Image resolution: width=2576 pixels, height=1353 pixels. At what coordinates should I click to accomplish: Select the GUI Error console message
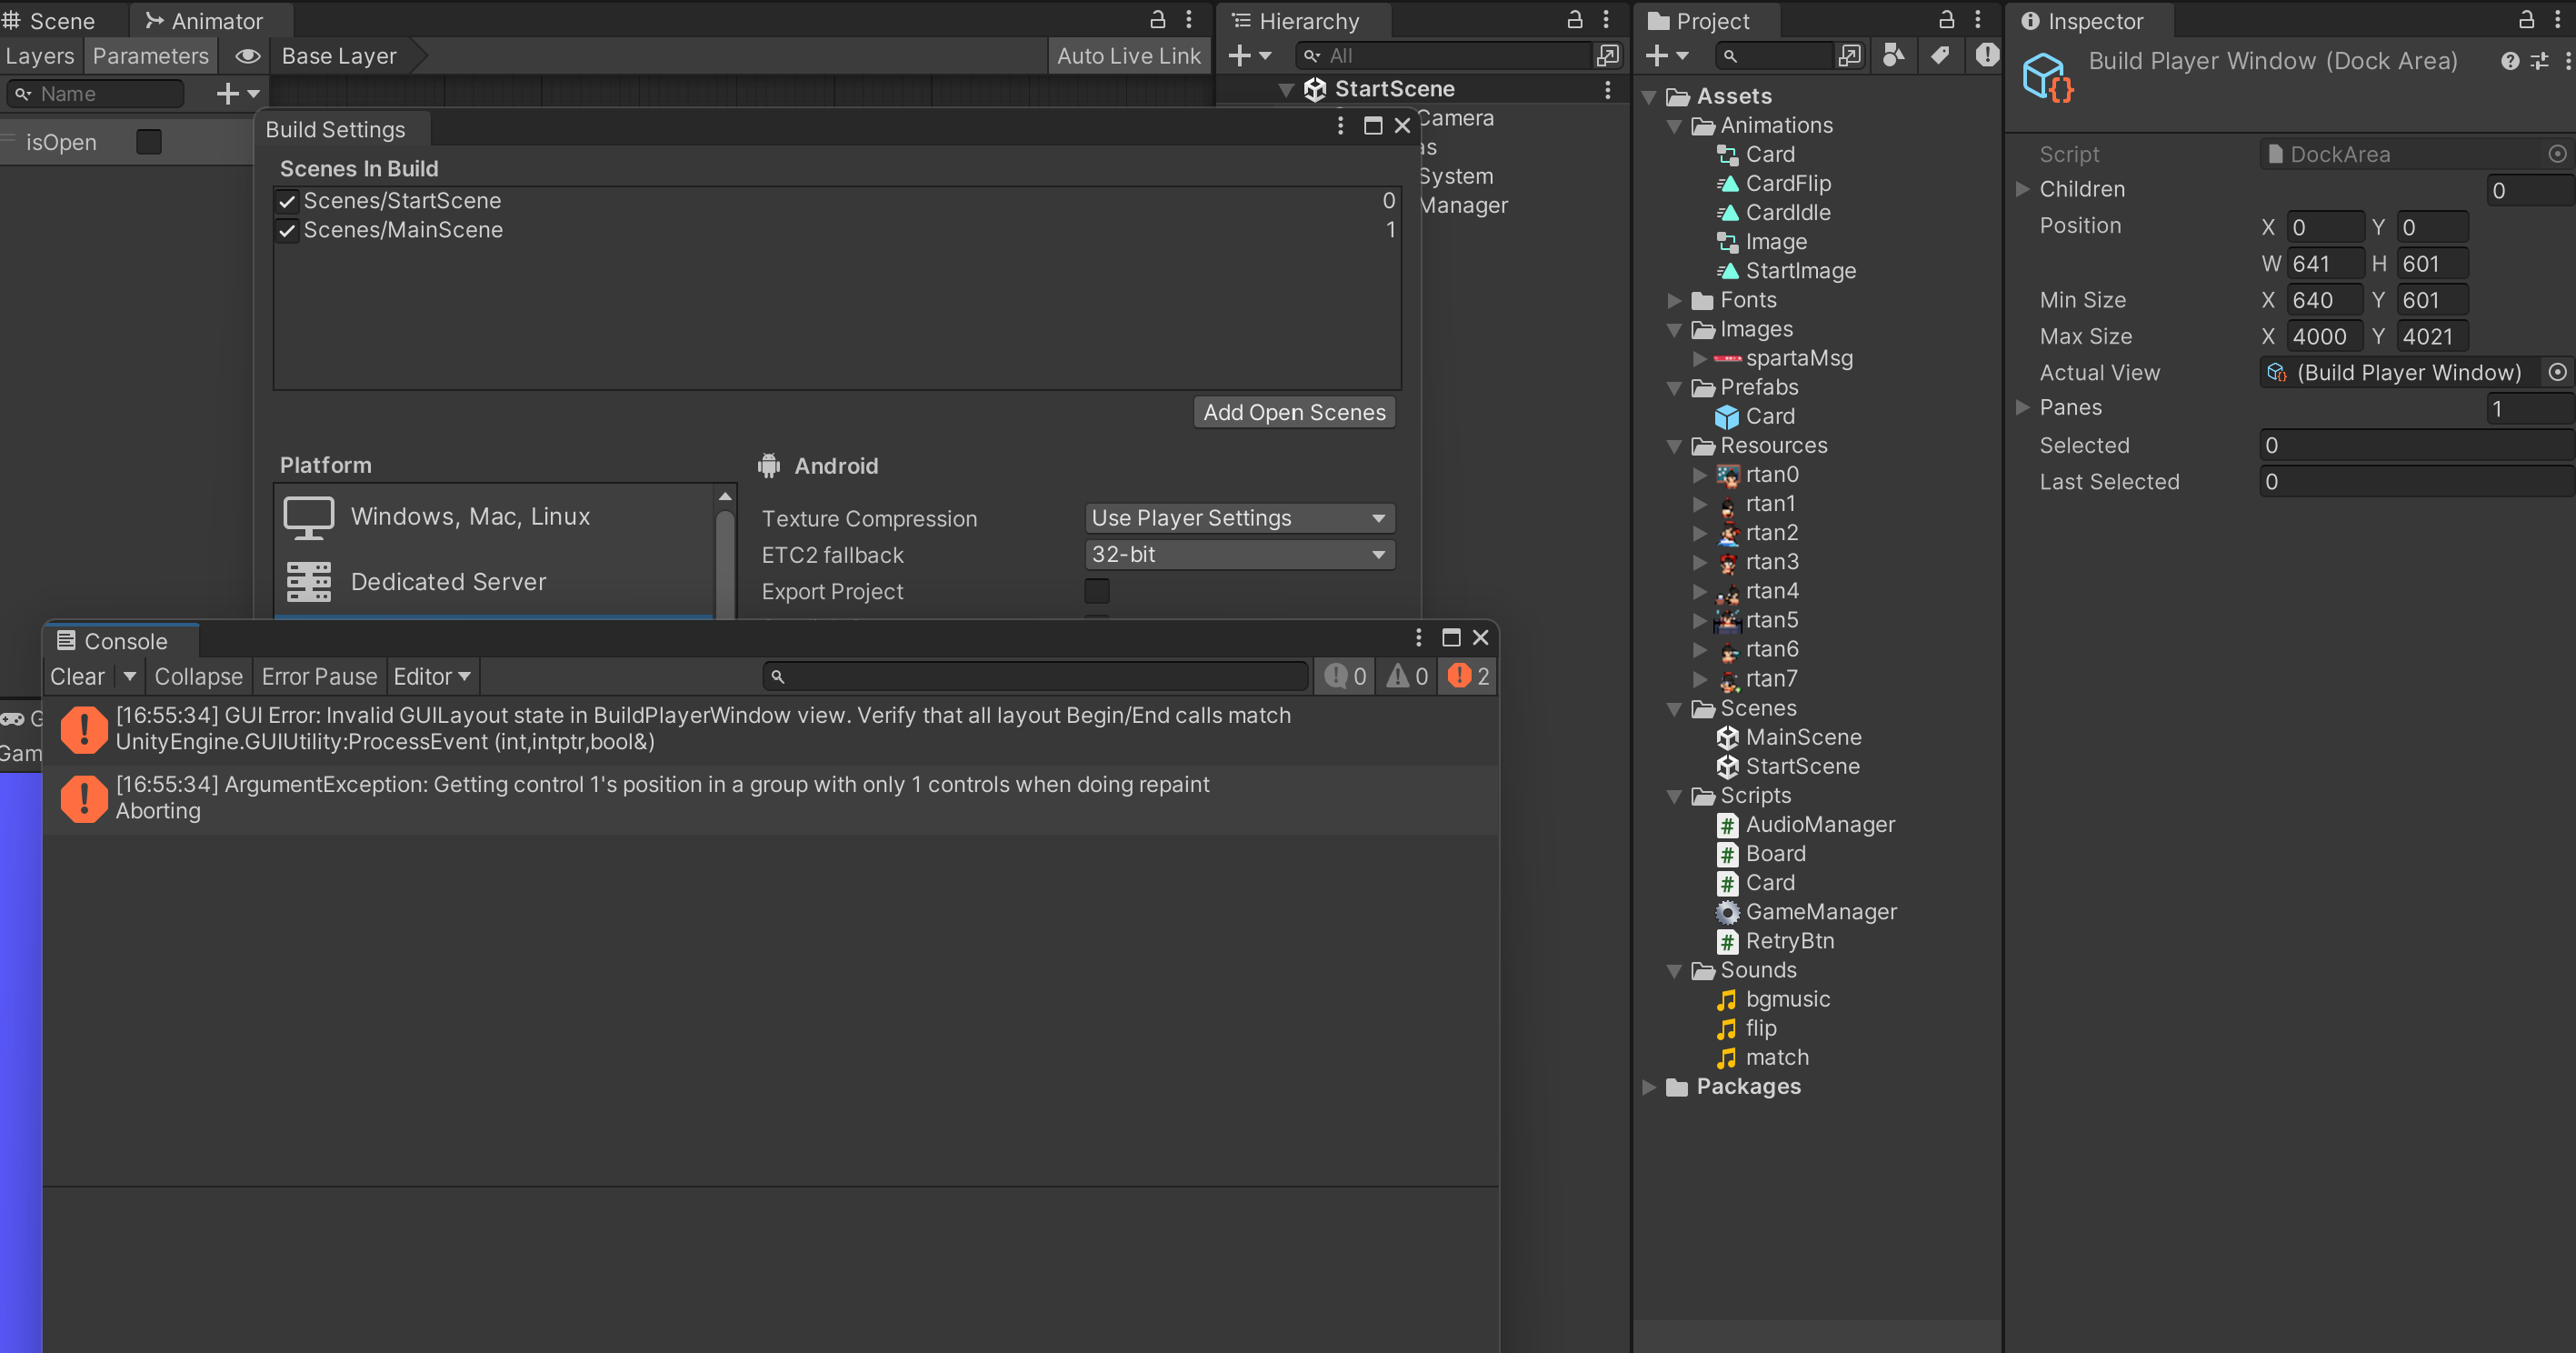(x=770, y=729)
